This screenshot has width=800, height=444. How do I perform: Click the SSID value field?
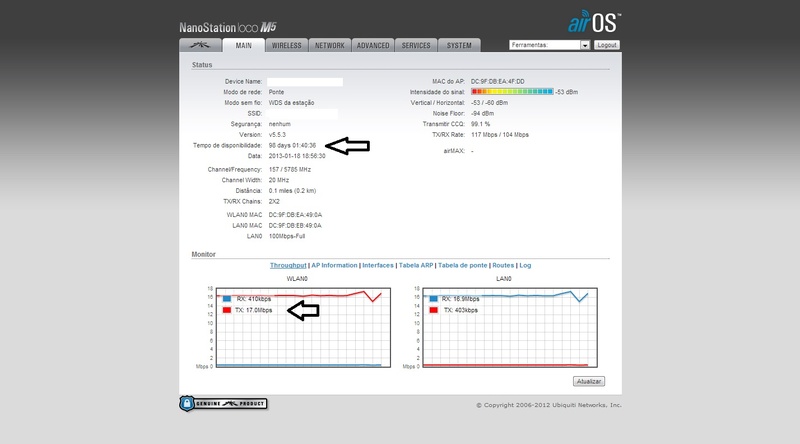click(302, 113)
